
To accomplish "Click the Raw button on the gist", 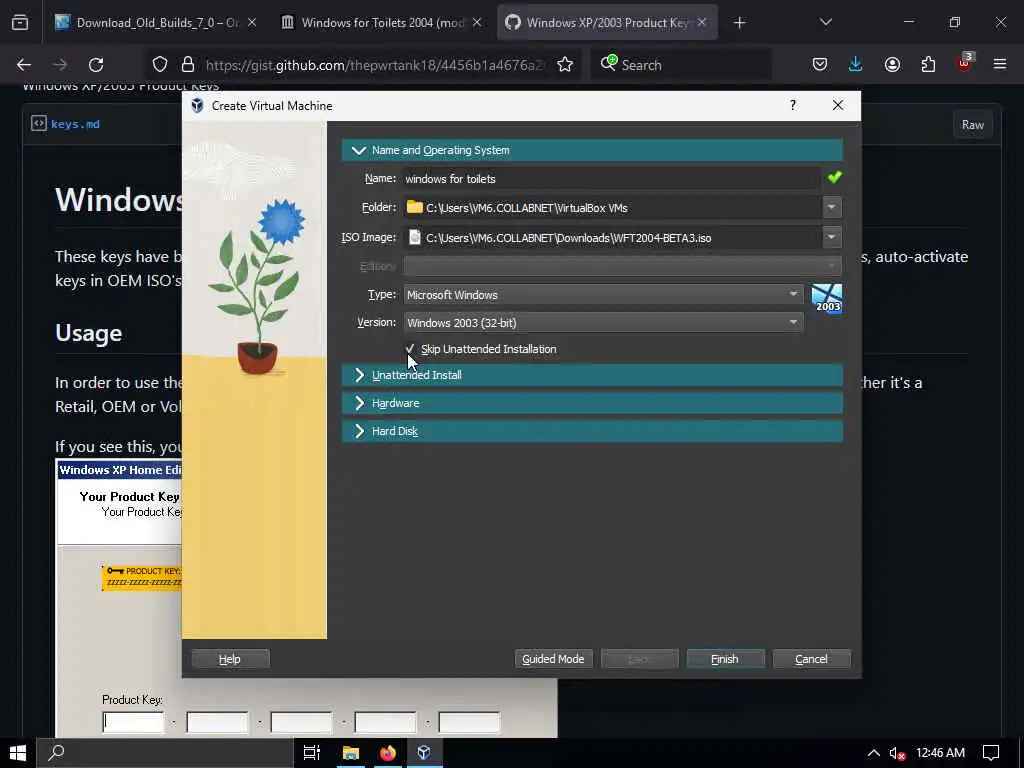I will (x=972, y=125).
